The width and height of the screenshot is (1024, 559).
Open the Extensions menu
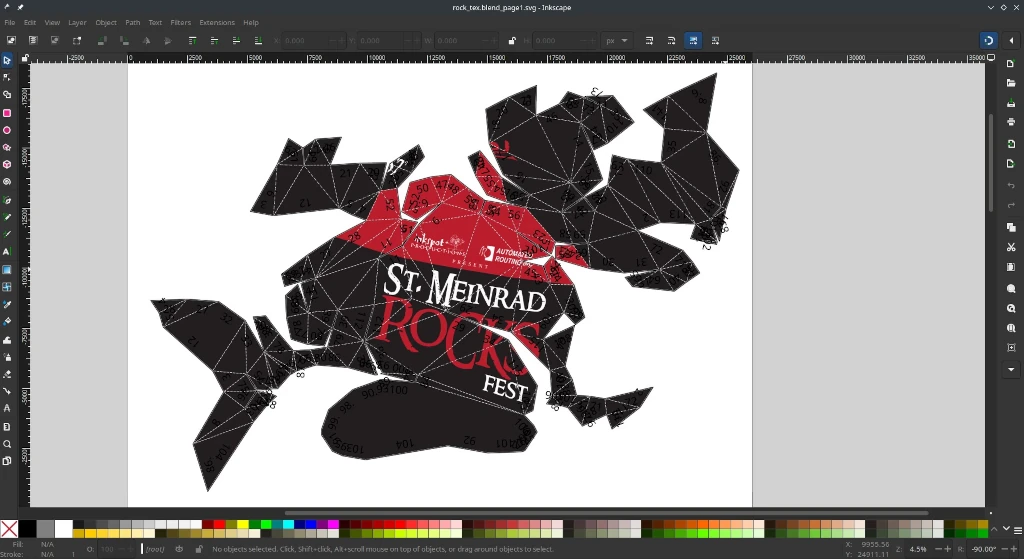click(x=217, y=22)
